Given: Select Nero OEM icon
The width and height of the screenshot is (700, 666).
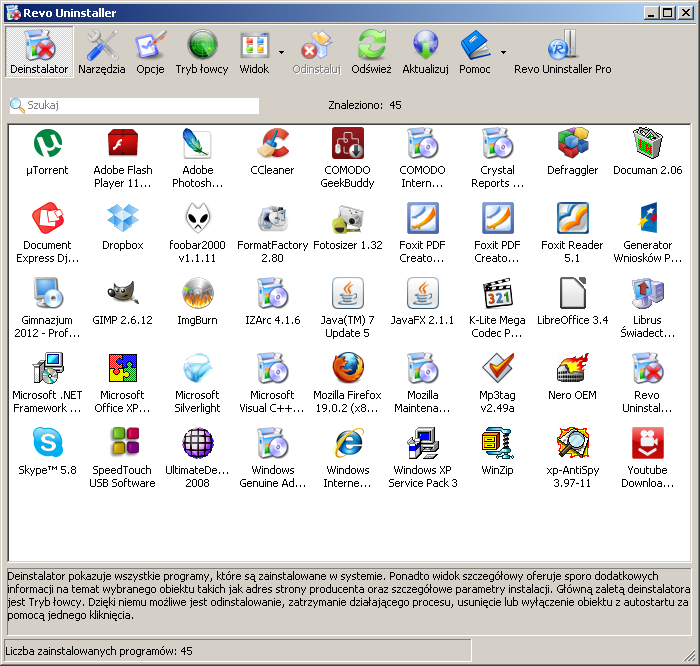Looking at the screenshot, I should coord(573,369).
